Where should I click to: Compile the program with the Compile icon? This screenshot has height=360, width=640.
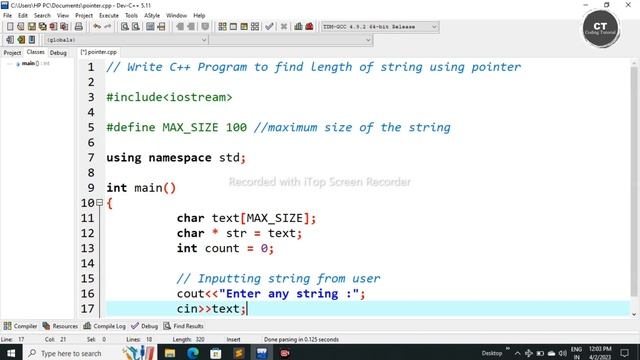point(222,27)
